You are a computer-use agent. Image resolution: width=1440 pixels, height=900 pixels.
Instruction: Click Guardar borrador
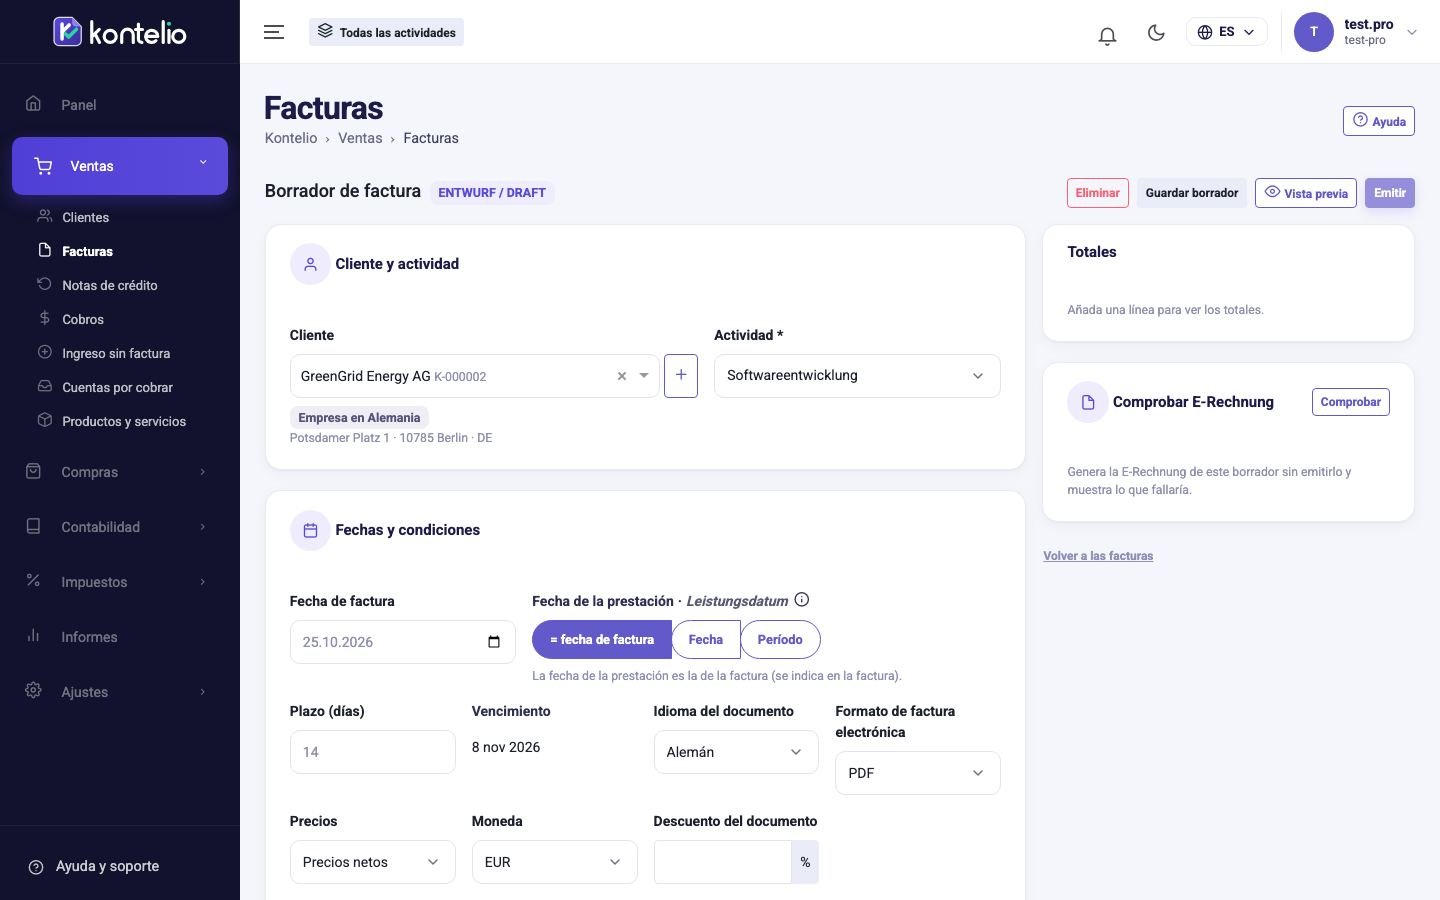[x=1192, y=193]
